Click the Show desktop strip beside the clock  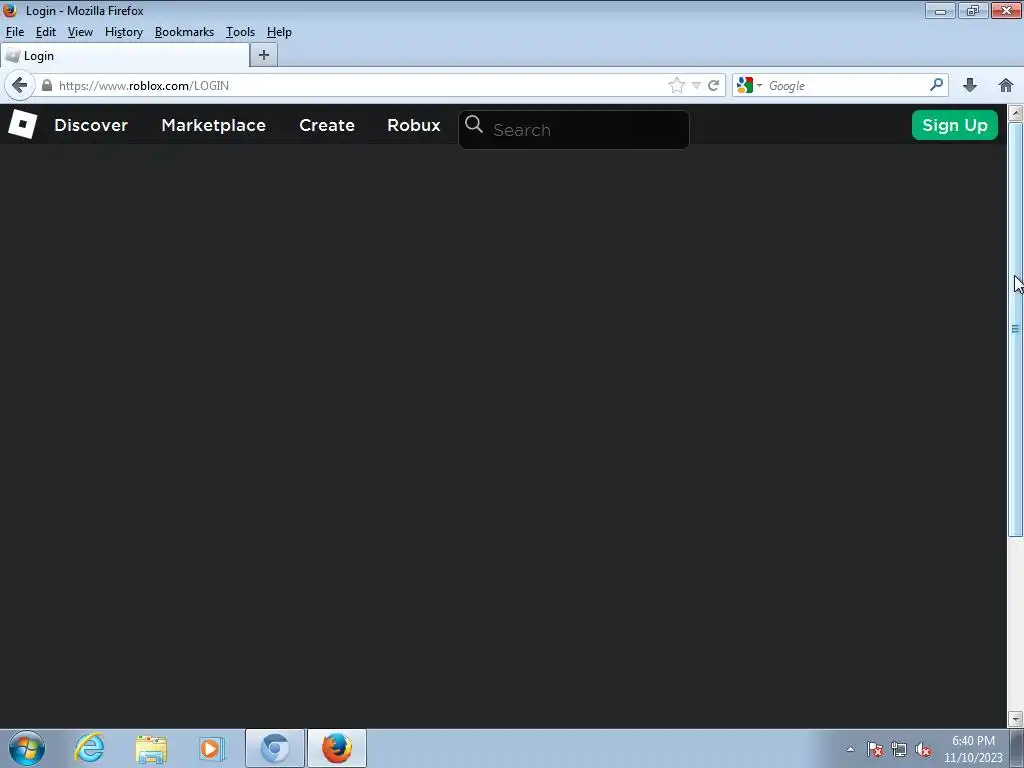[1017, 748]
